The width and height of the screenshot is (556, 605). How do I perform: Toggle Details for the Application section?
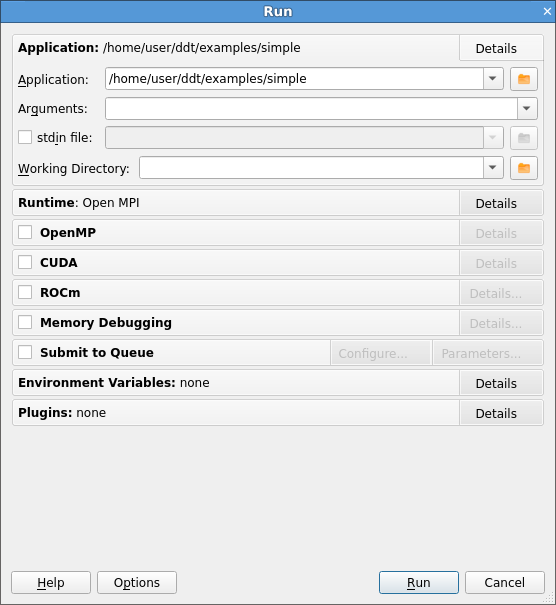501,48
